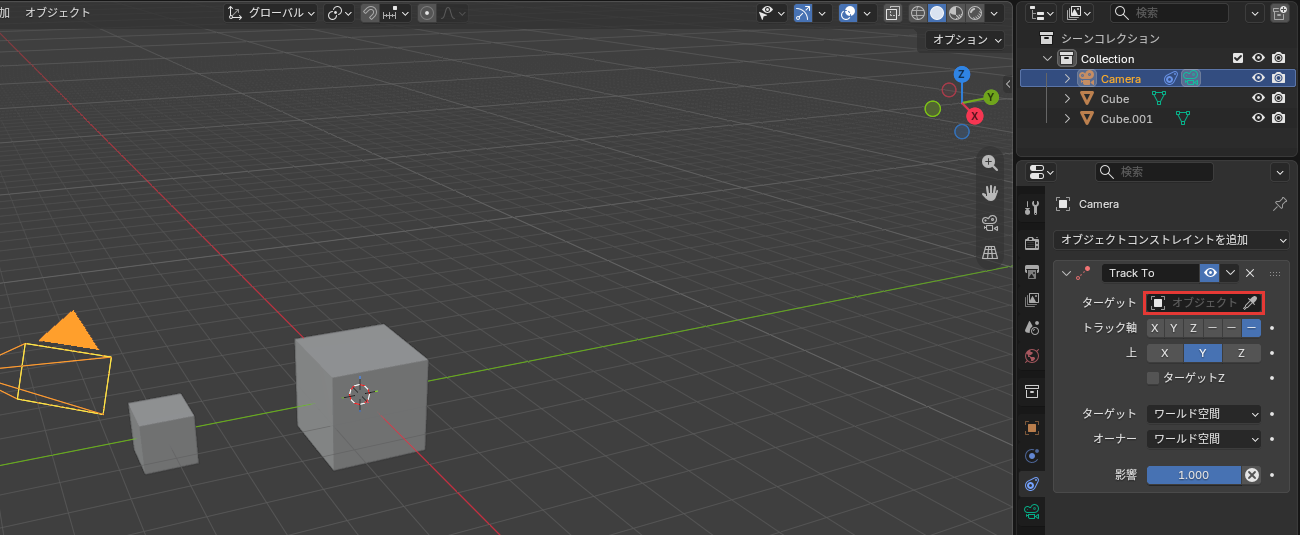Toggle Track To constraint visibility eye
The height and width of the screenshot is (535, 1300).
click(x=1210, y=273)
